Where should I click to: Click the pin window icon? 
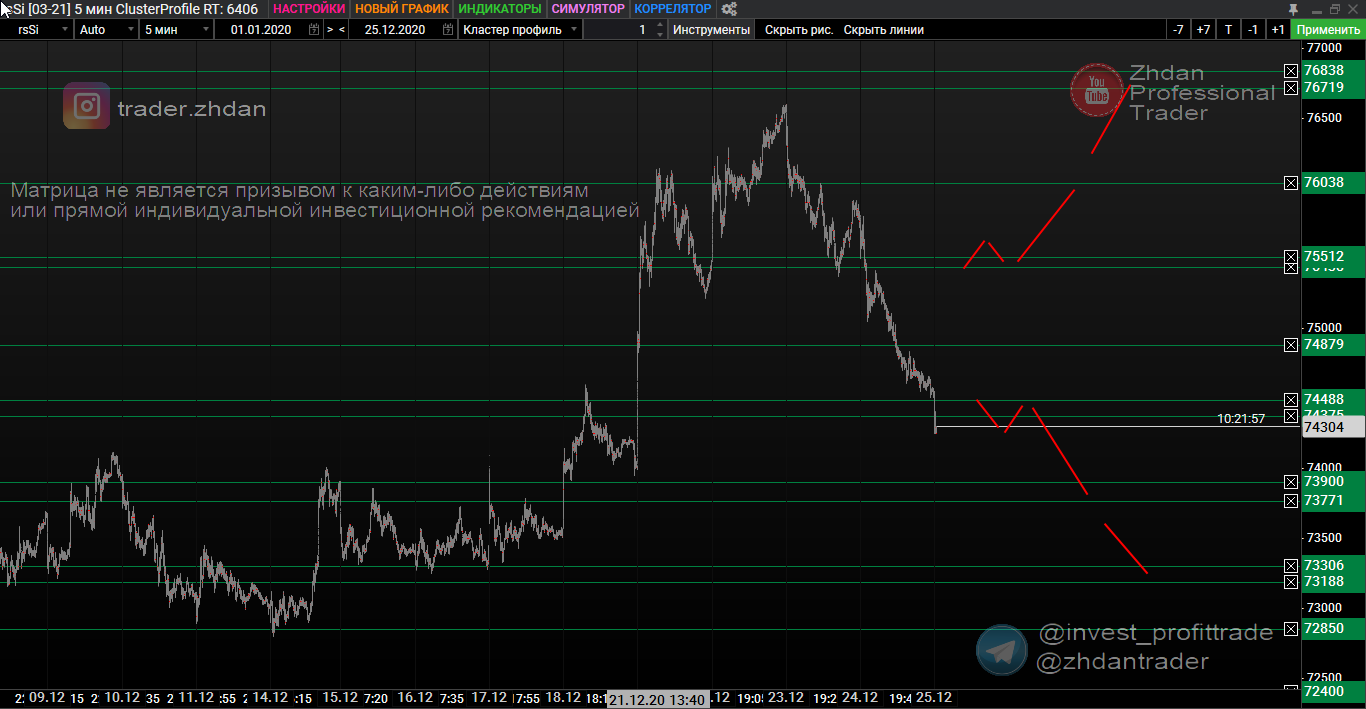1294,9
